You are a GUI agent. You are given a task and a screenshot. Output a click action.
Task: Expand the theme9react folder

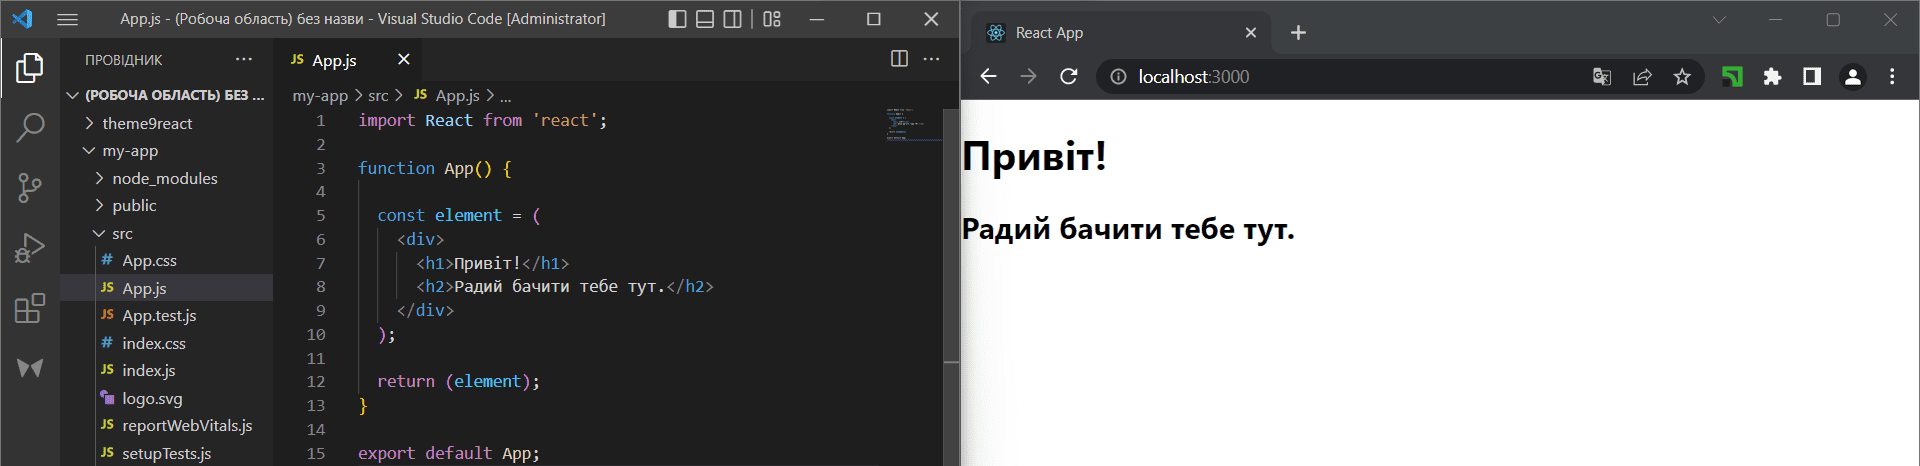click(x=146, y=123)
